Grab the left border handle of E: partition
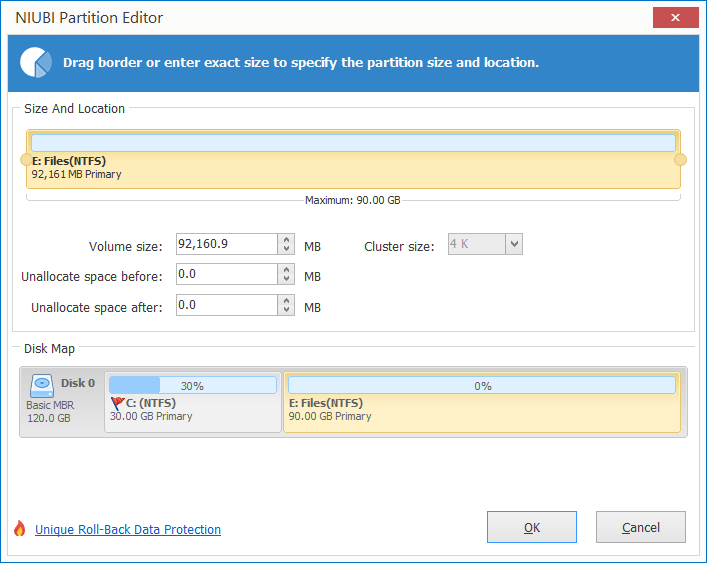 (x=26, y=160)
